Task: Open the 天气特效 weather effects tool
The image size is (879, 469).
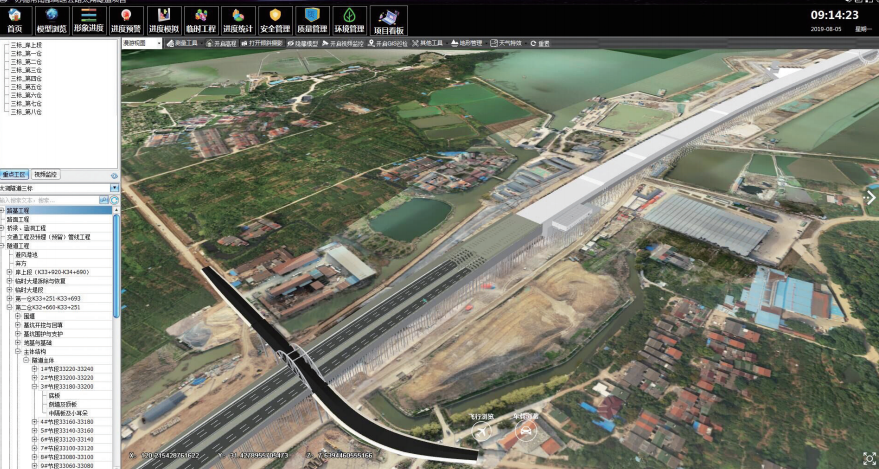Action: coord(506,43)
